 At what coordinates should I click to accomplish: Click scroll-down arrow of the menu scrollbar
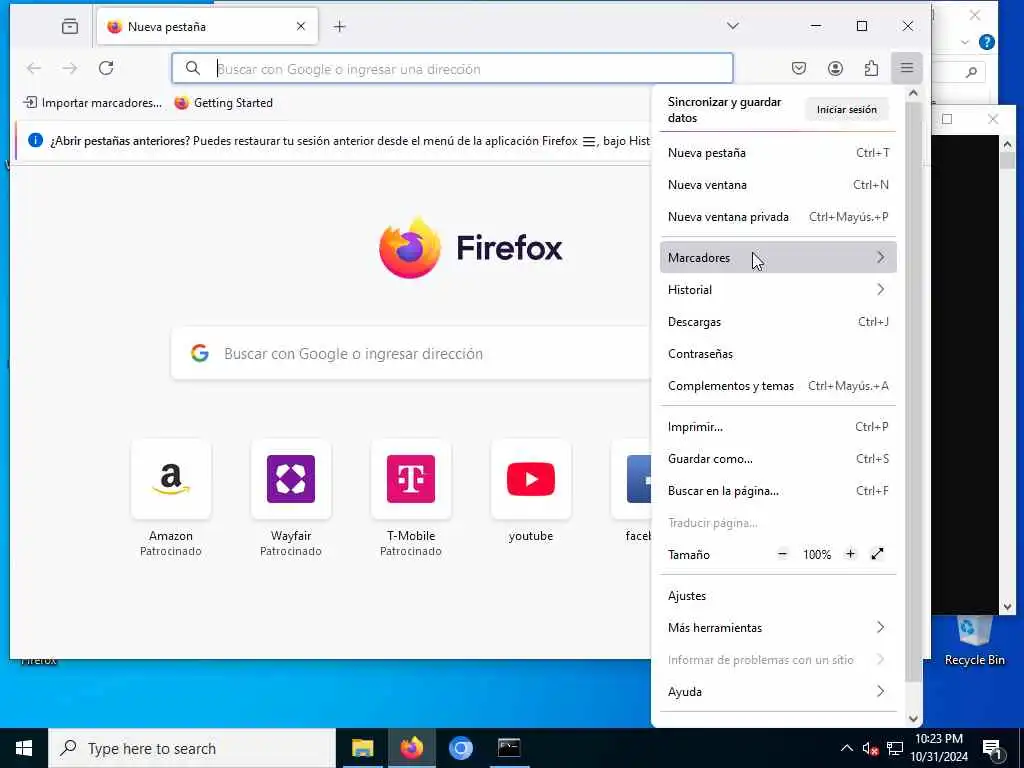tap(913, 718)
